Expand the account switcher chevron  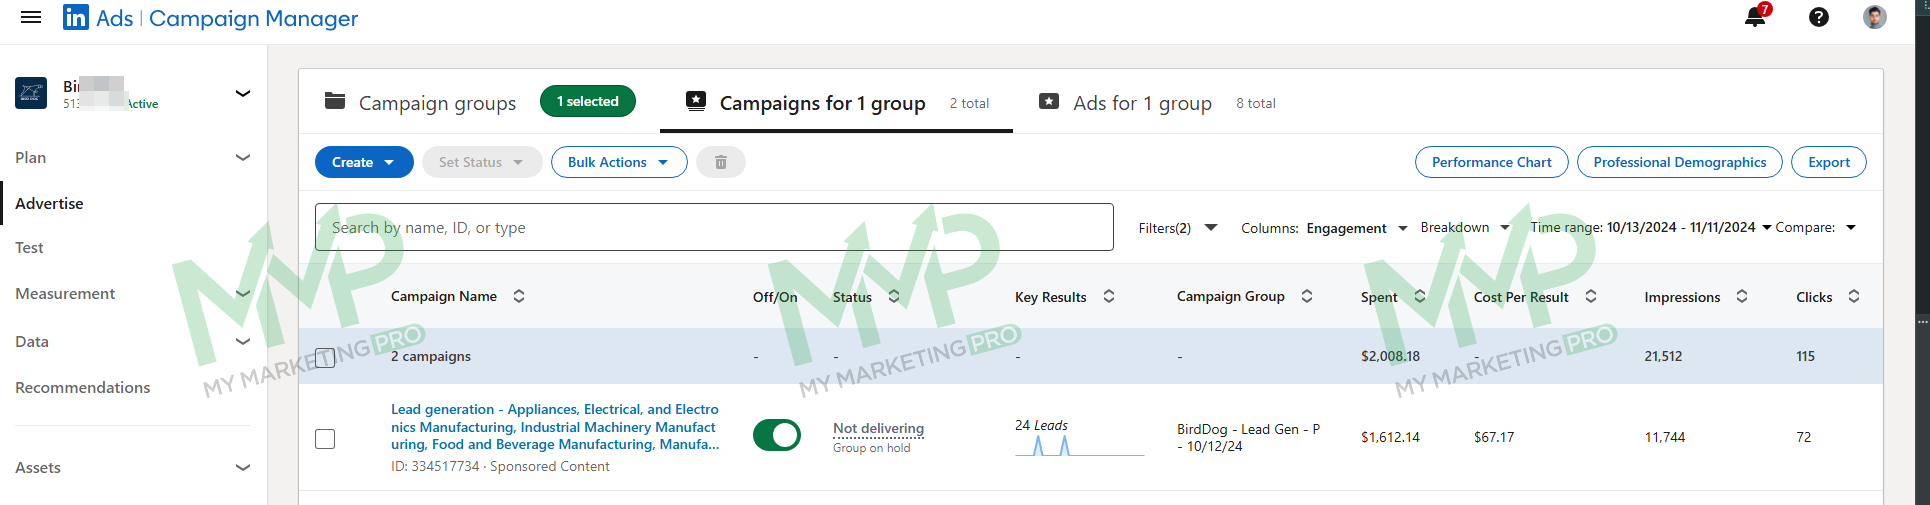tap(242, 93)
